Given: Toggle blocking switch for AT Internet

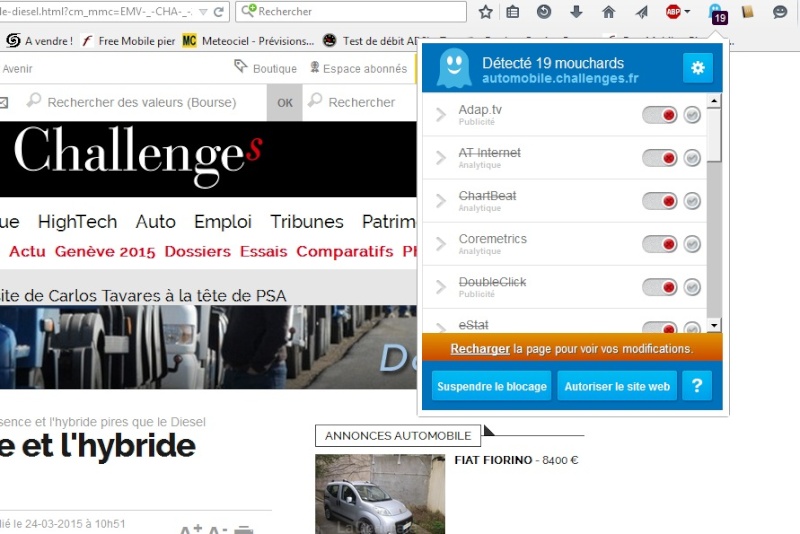Looking at the screenshot, I should coord(660,158).
